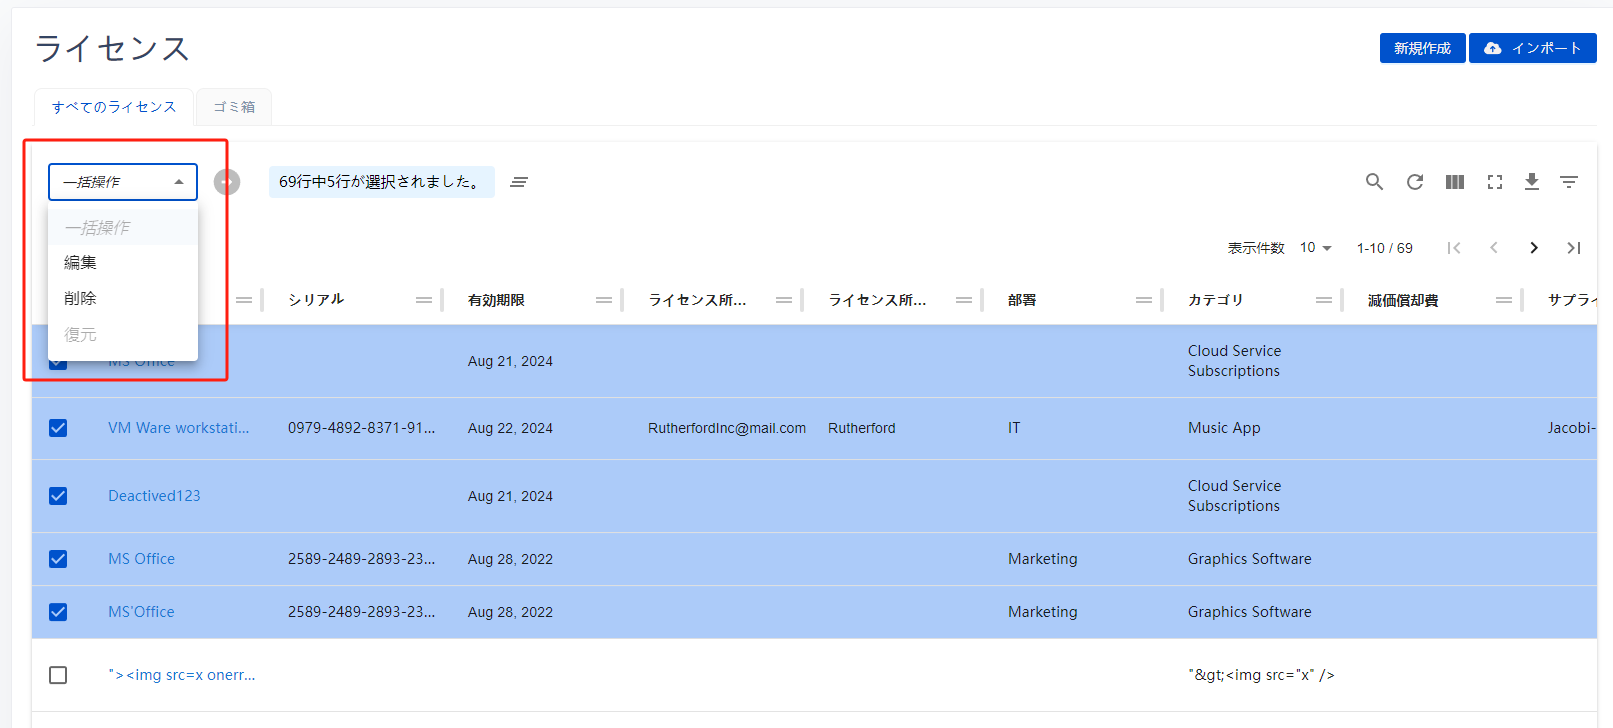Image resolution: width=1613 pixels, height=728 pixels.
Task: Open the filter list icon
Action: coord(1568,182)
